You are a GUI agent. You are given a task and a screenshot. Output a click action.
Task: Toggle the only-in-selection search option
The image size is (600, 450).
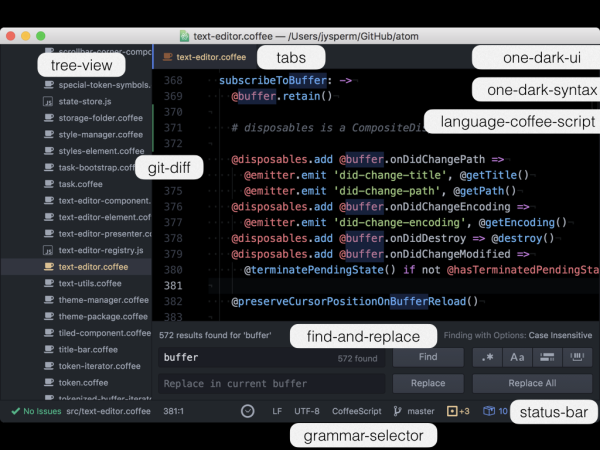[547, 357]
